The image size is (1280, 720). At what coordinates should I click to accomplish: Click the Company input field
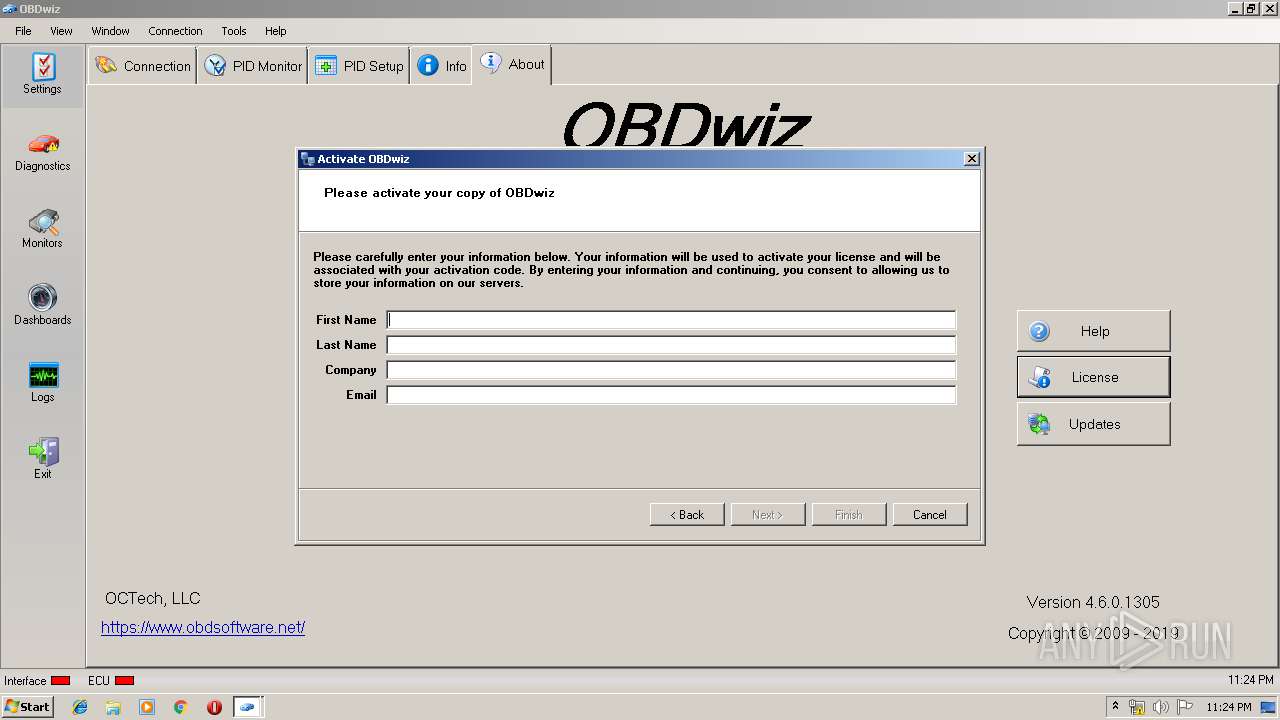point(671,370)
